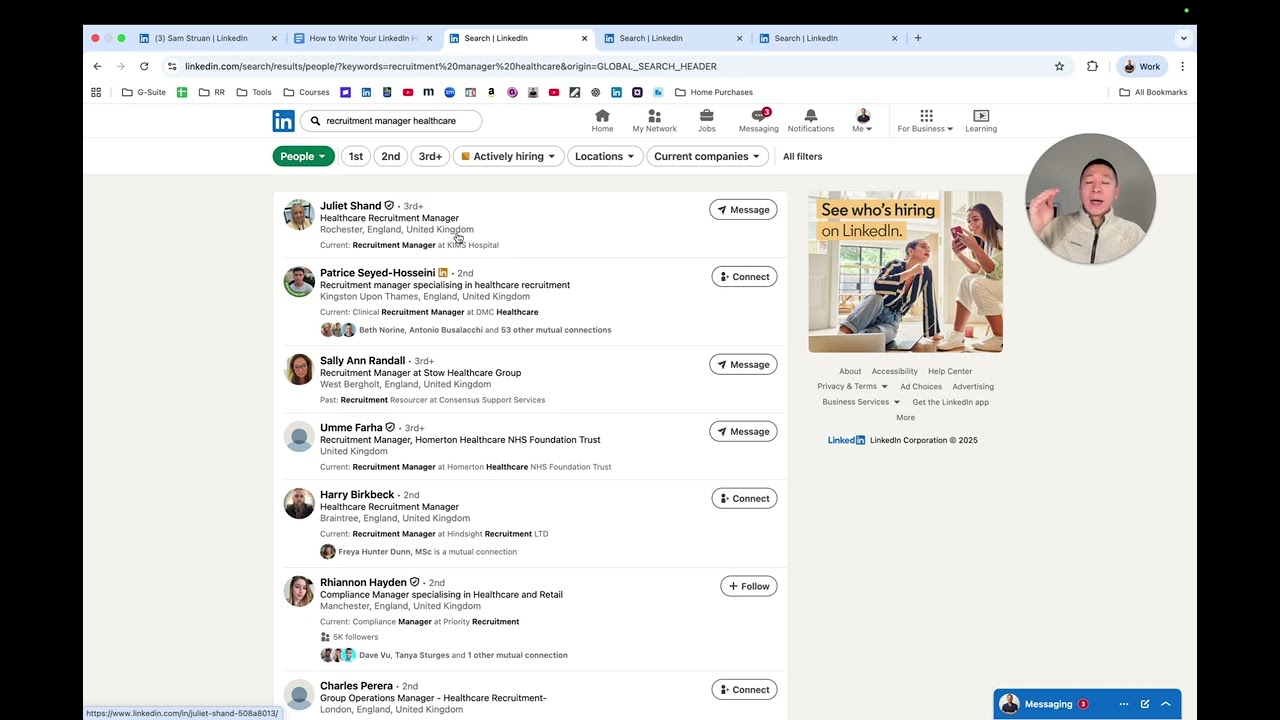Connect with Charles Perera

coord(744,690)
